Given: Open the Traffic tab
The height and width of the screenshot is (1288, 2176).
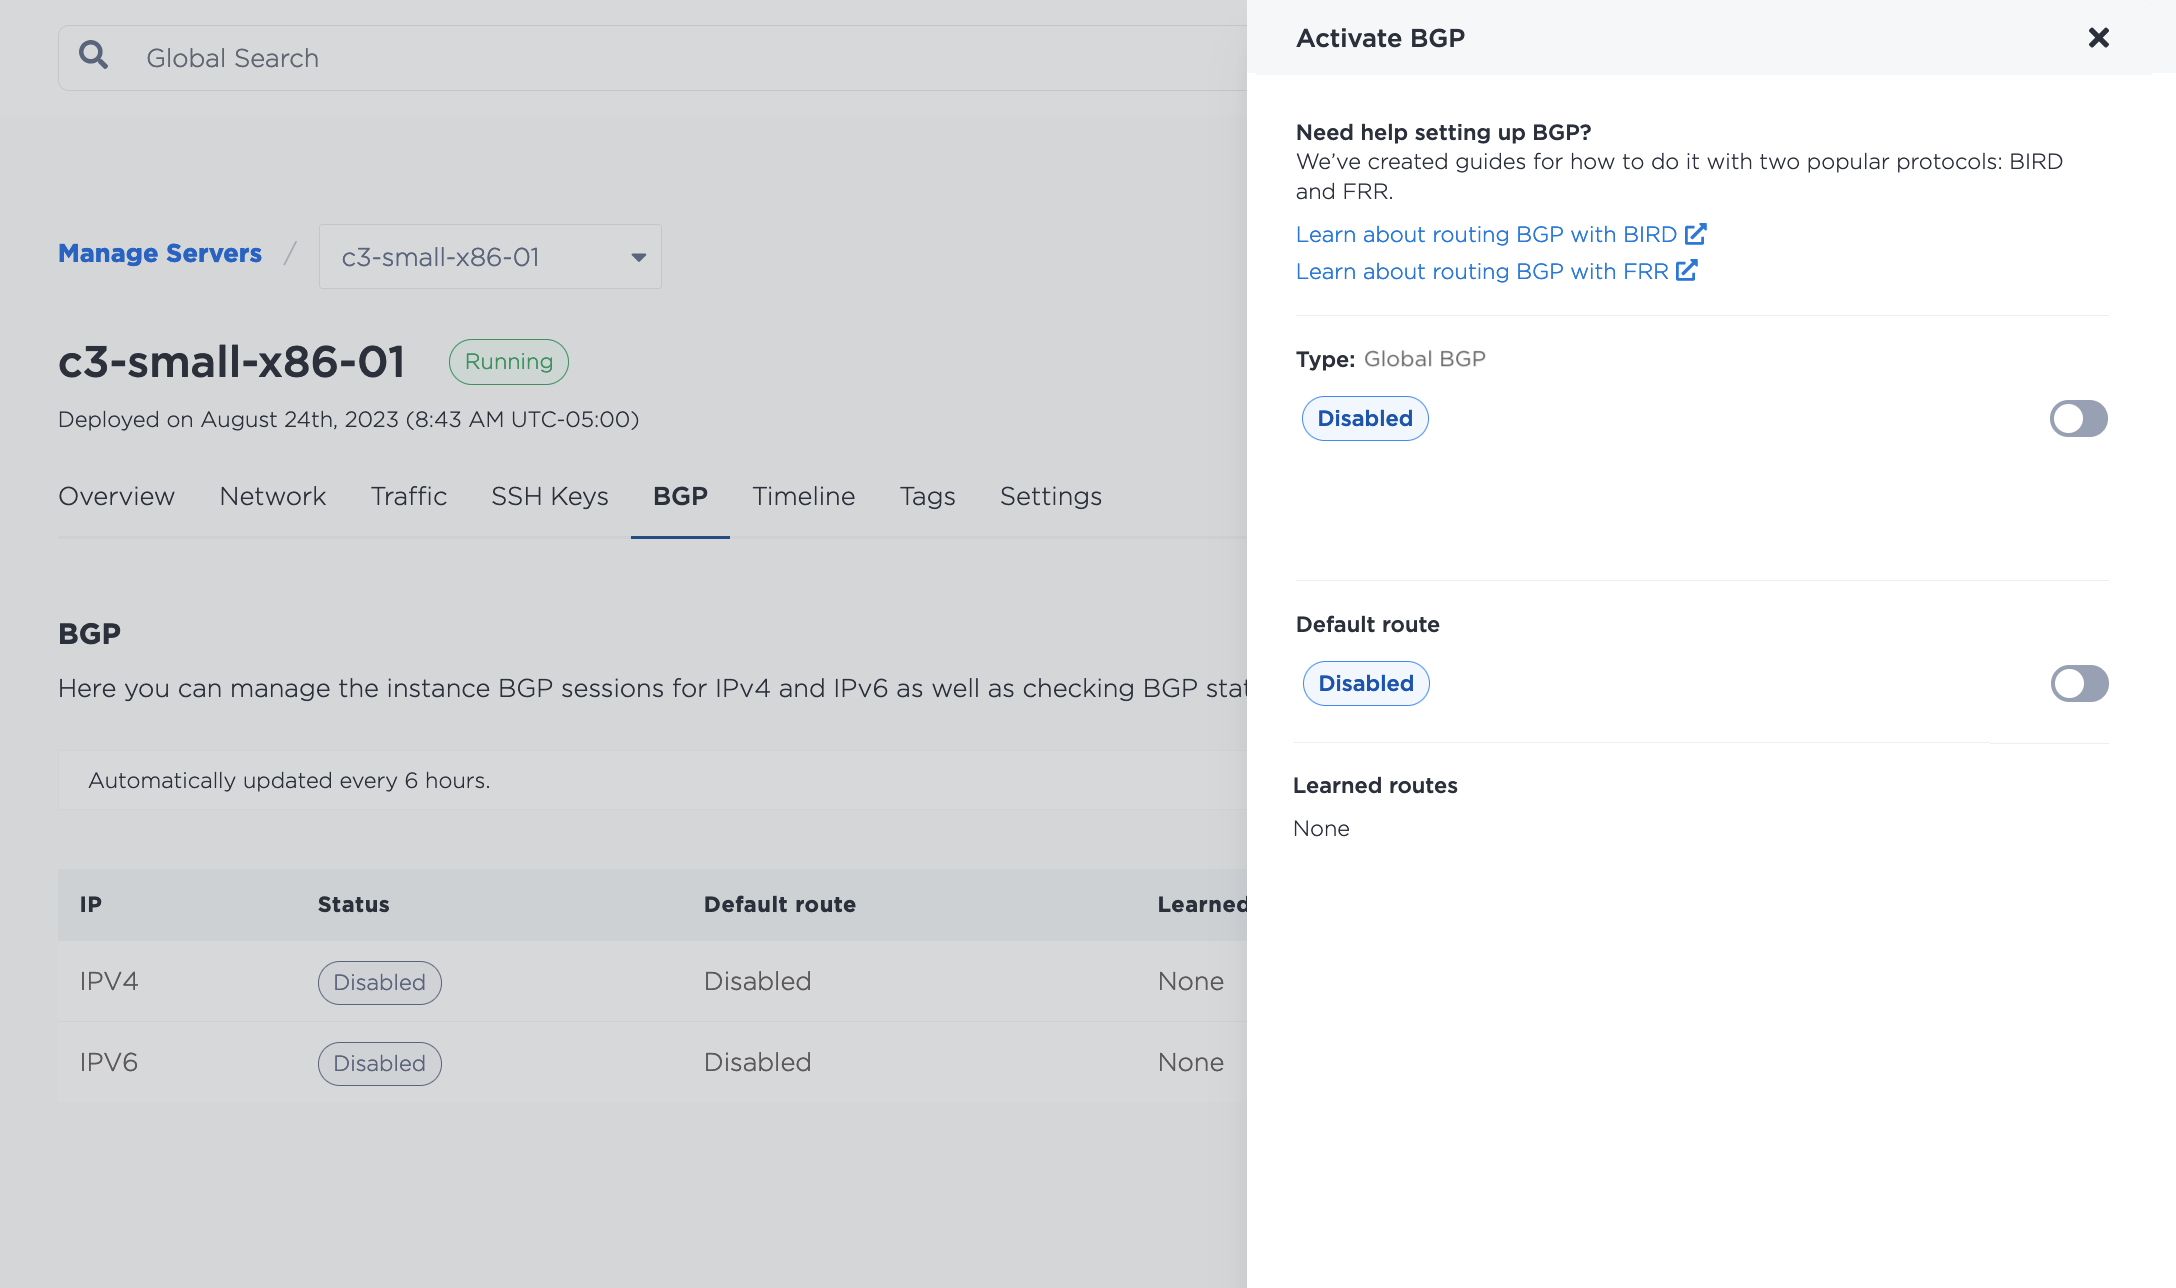Looking at the screenshot, I should pos(409,496).
